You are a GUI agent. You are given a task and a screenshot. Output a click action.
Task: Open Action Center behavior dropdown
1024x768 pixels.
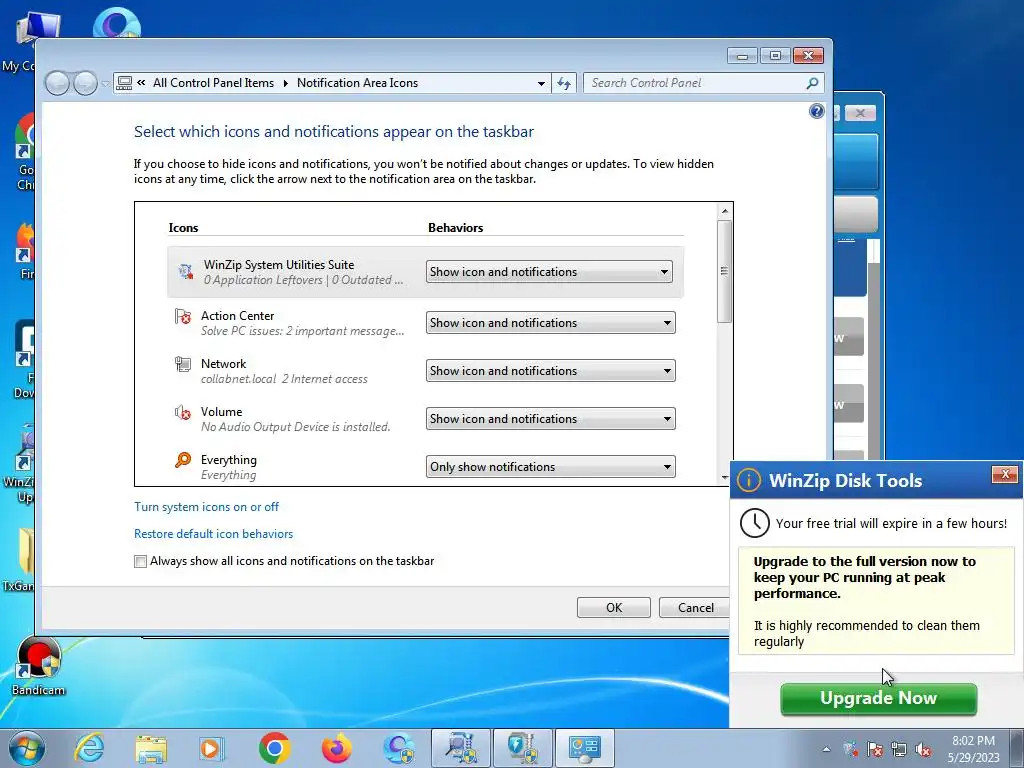tap(551, 323)
